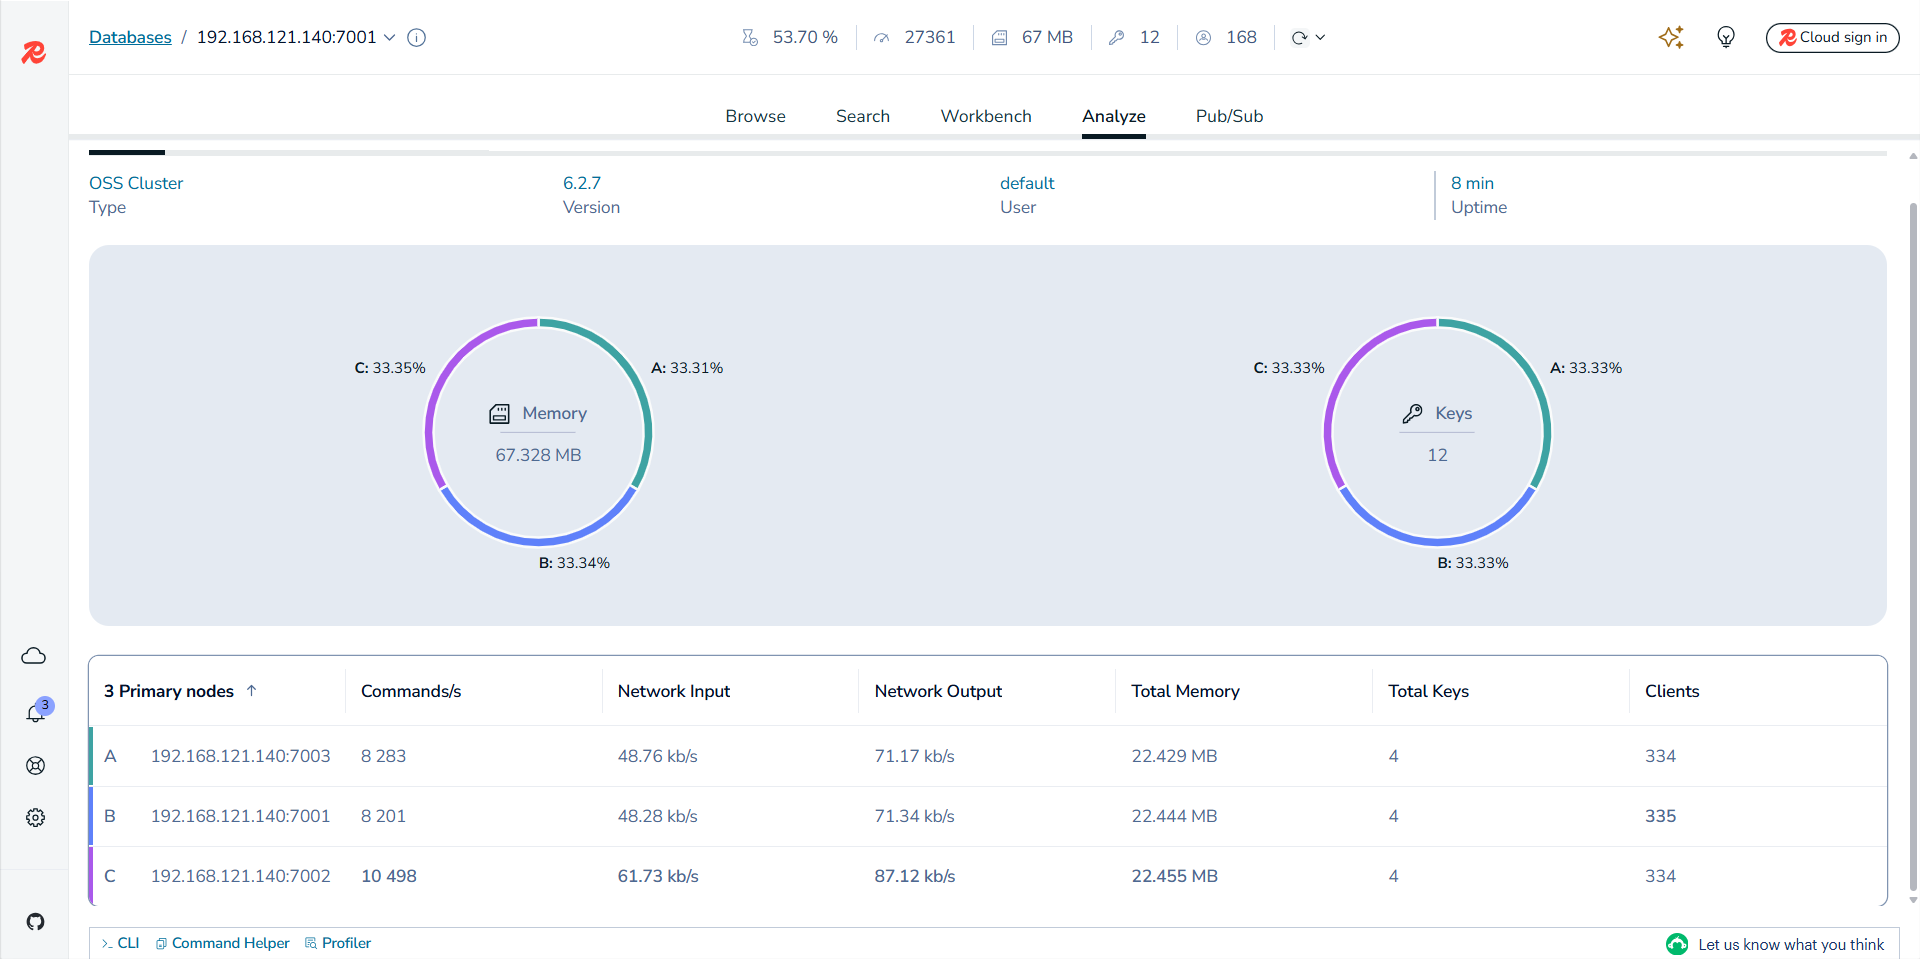Click the CPU usage icon at 53.70 %
Image resolution: width=1920 pixels, height=959 pixels.
click(x=750, y=37)
